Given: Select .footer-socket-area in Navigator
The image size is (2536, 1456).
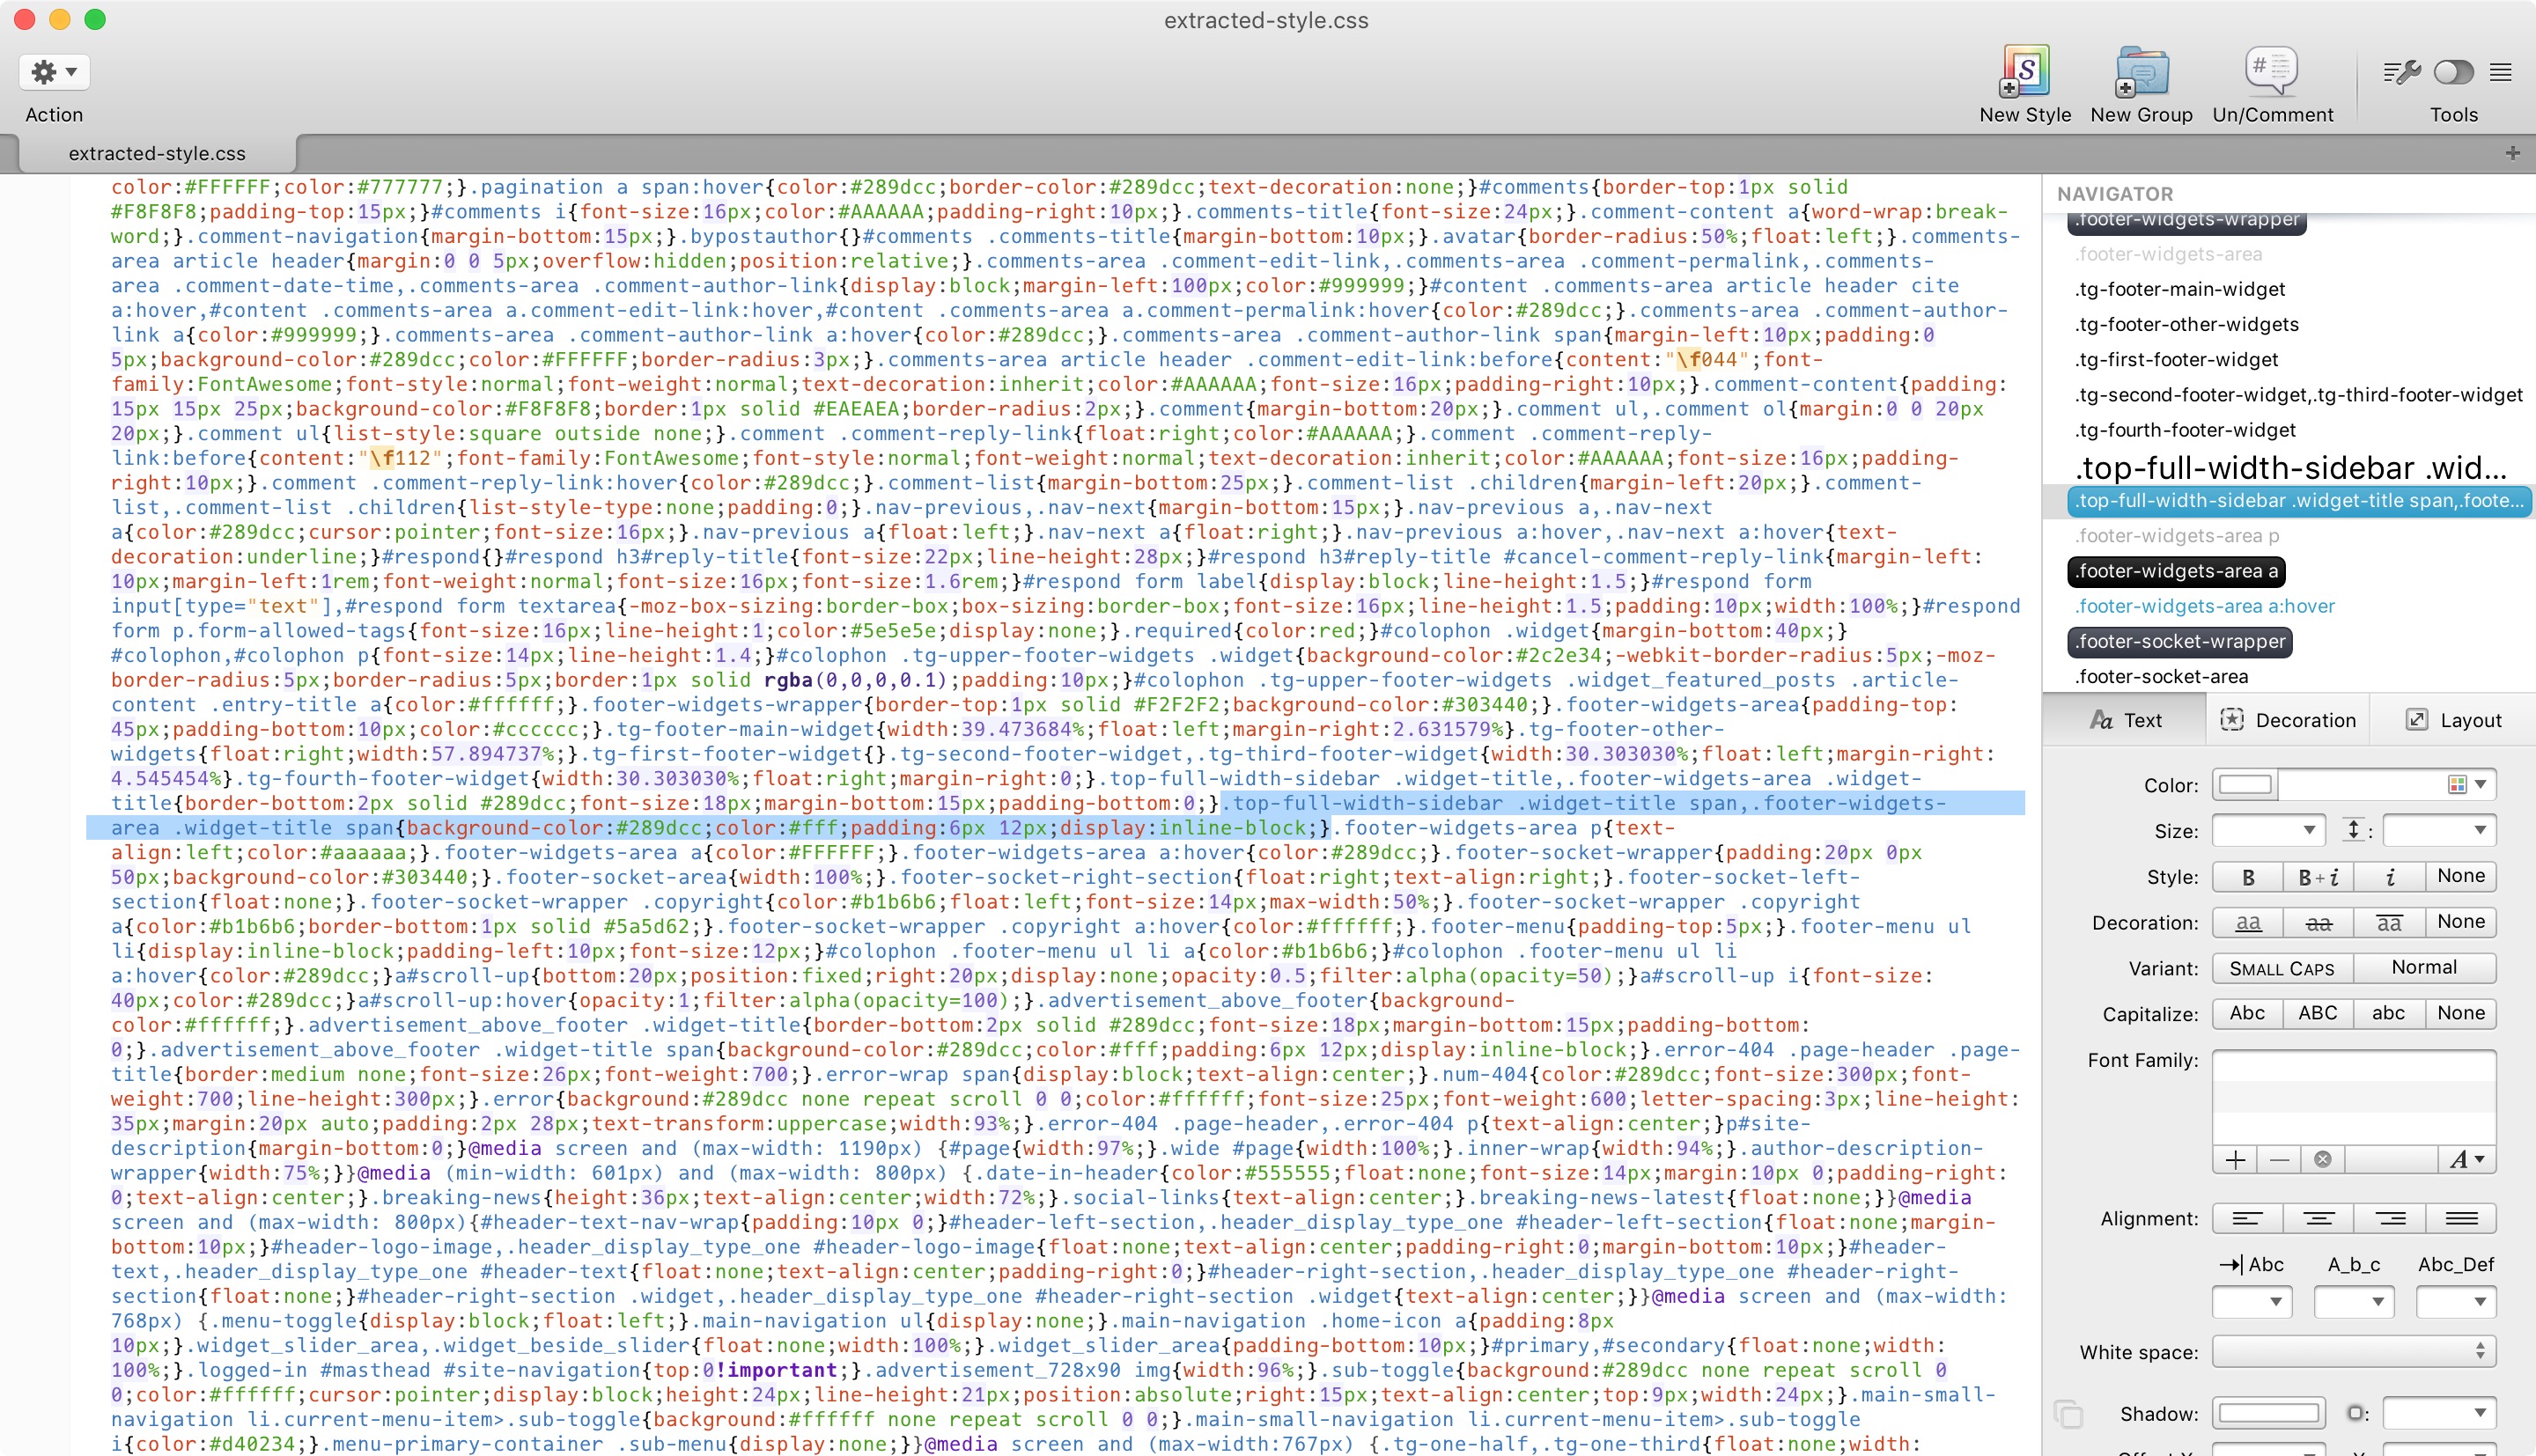Looking at the screenshot, I should pos(2161,677).
